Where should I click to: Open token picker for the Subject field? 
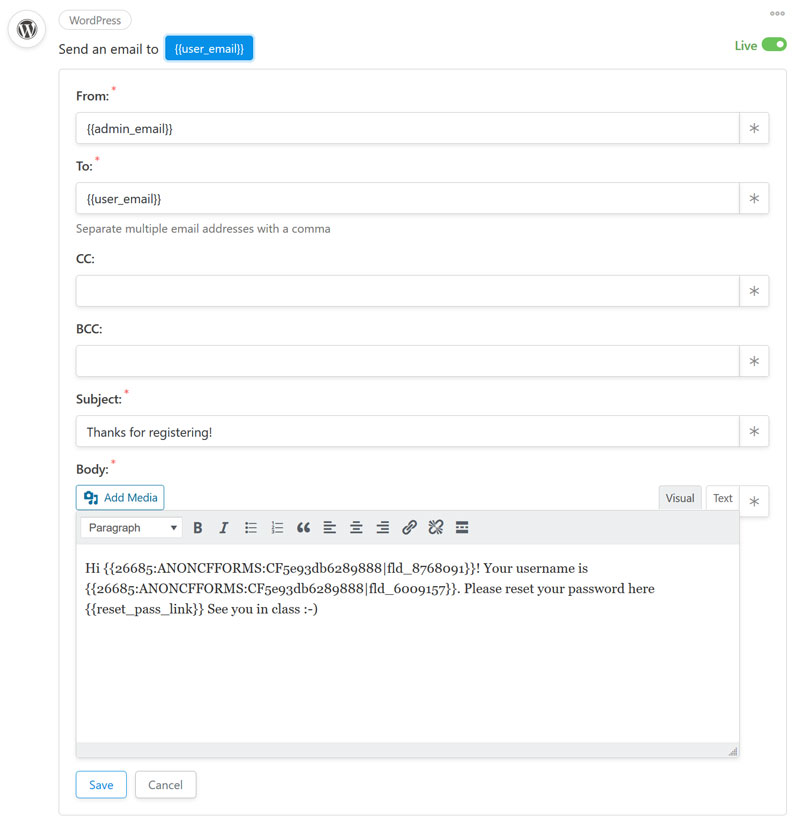point(754,431)
